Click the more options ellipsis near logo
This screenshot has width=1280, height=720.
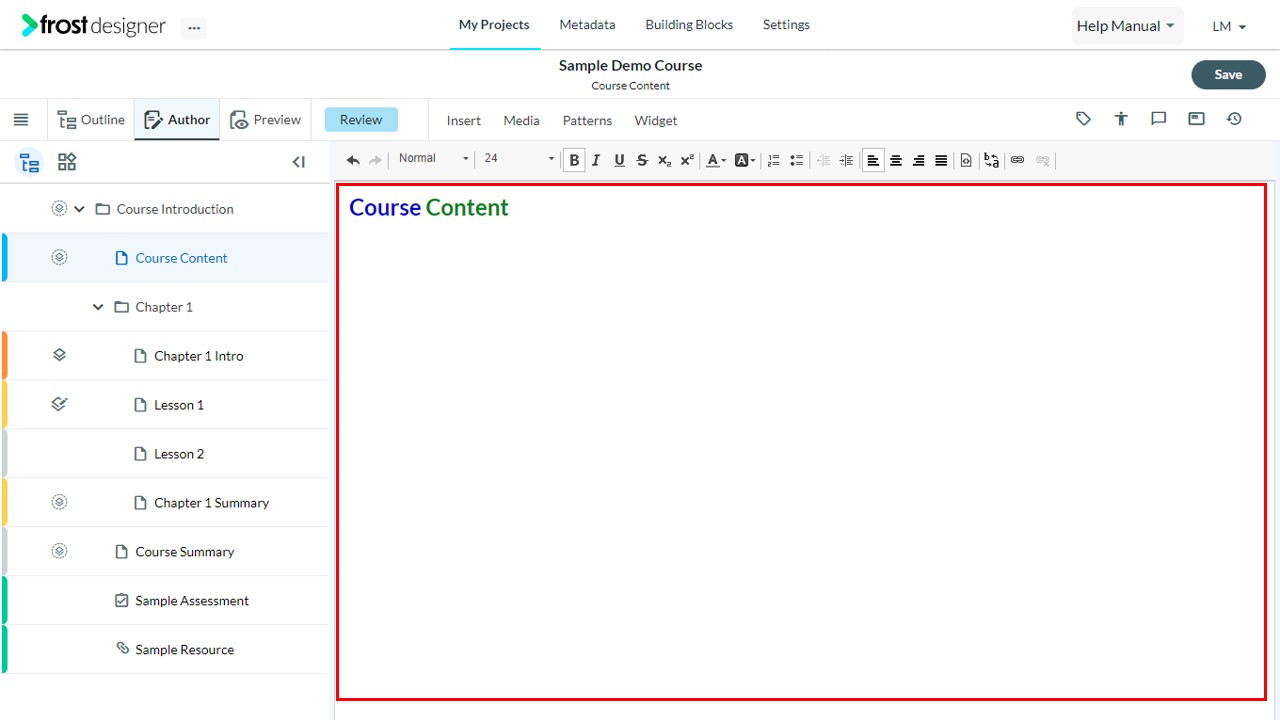click(194, 28)
